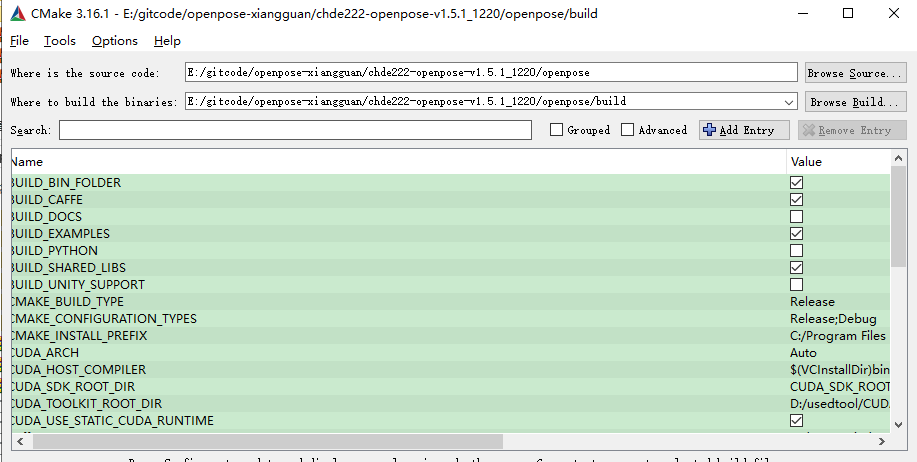Click the D:/usedtool/CUDA path value

click(840, 404)
